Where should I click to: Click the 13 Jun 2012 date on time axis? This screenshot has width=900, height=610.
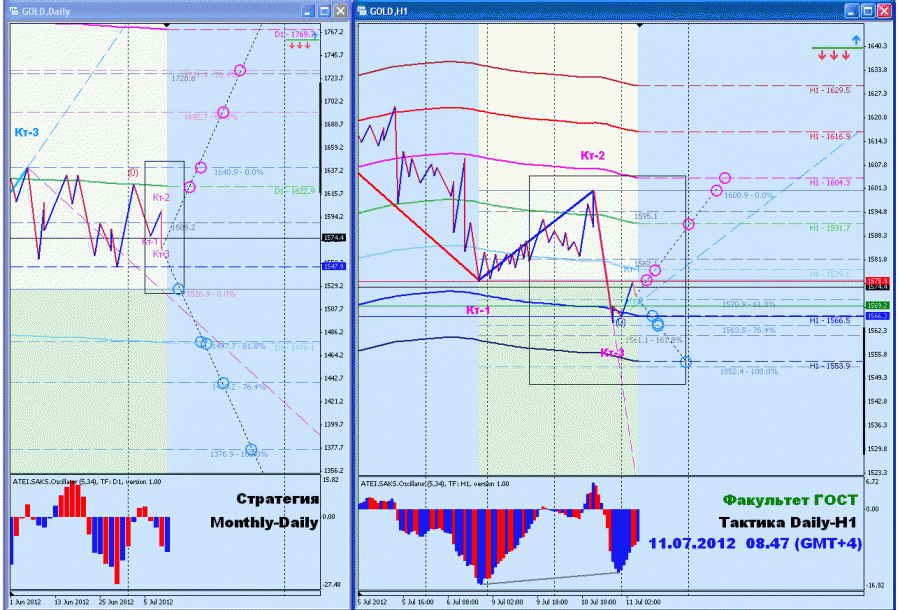(72, 602)
